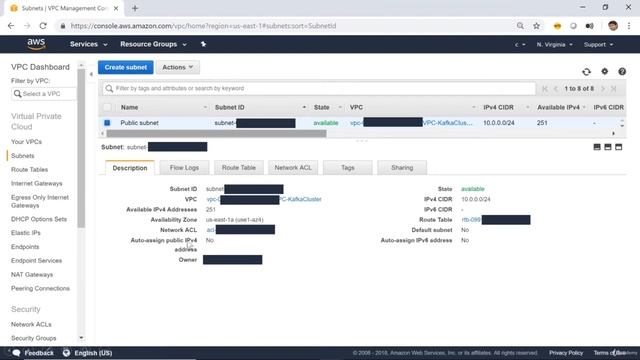Click the Feedback speech bubble icon
The height and width of the screenshot is (360, 640).
pos(16,353)
